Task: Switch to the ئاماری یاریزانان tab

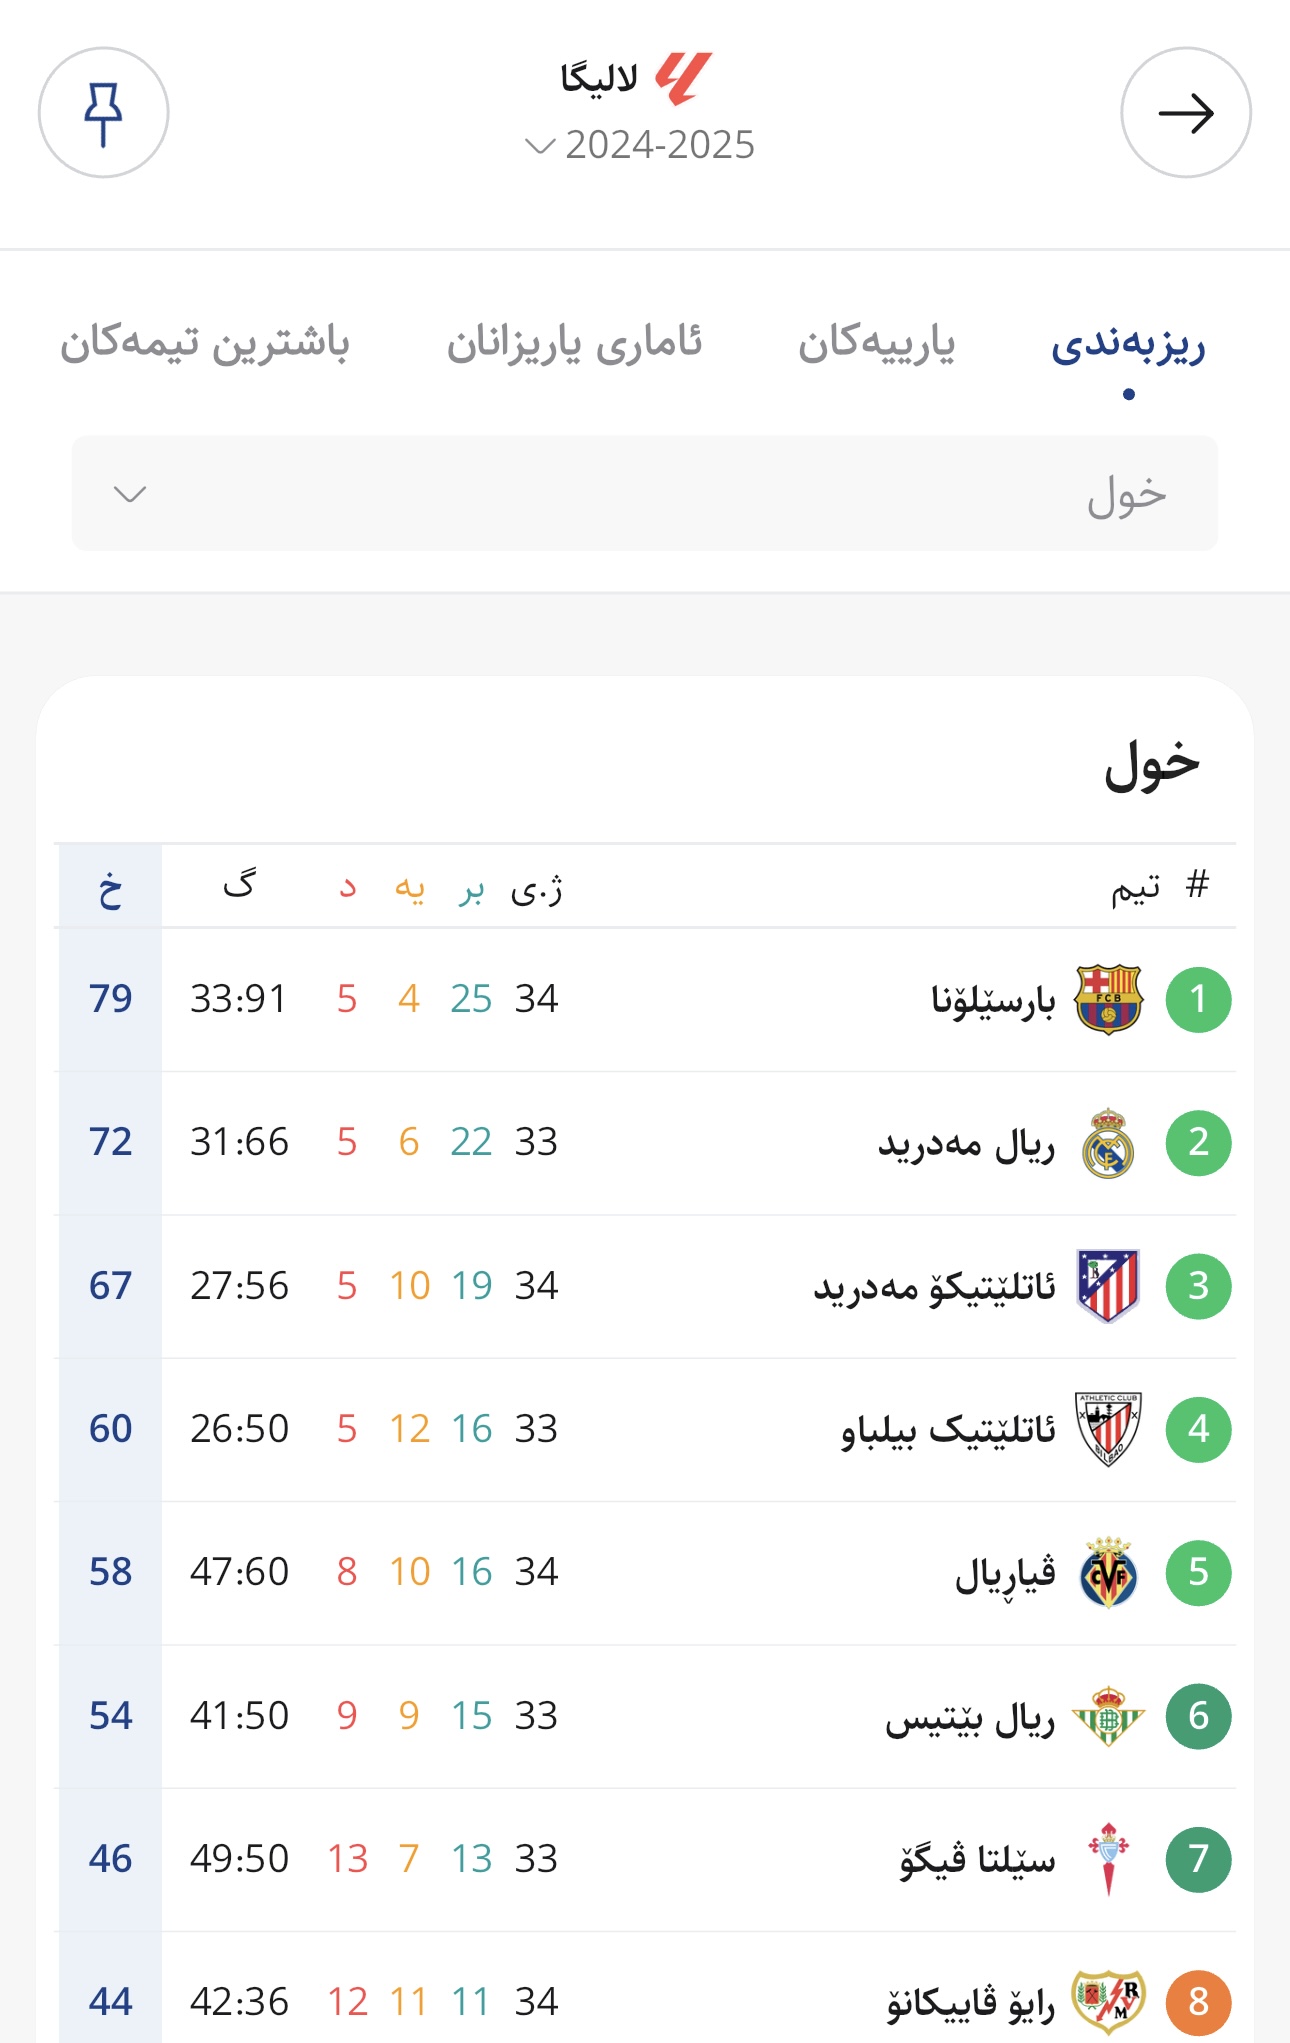Action: [x=574, y=343]
